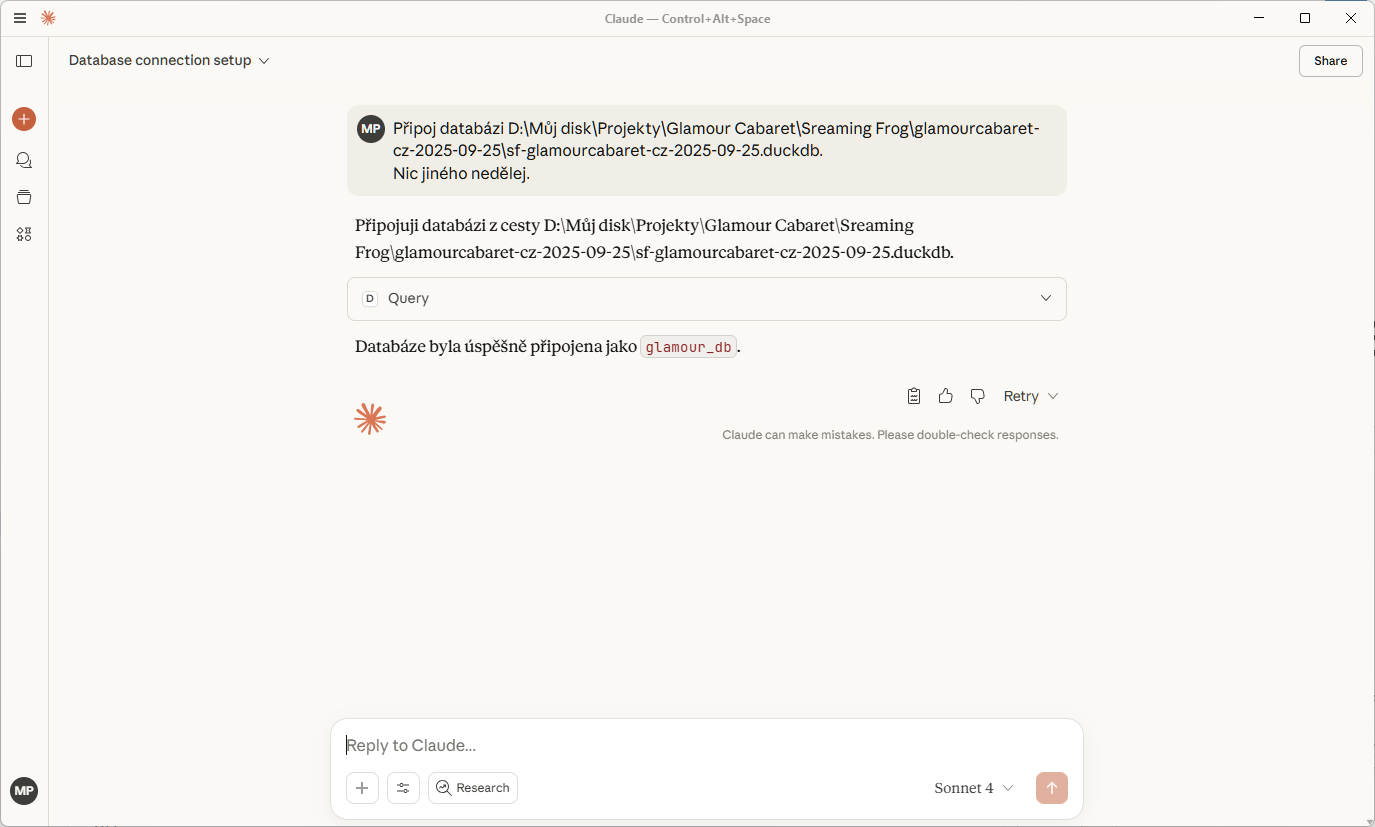Open the MP user profile menu
The height and width of the screenshot is (827, 1375).
coord(24,791)
